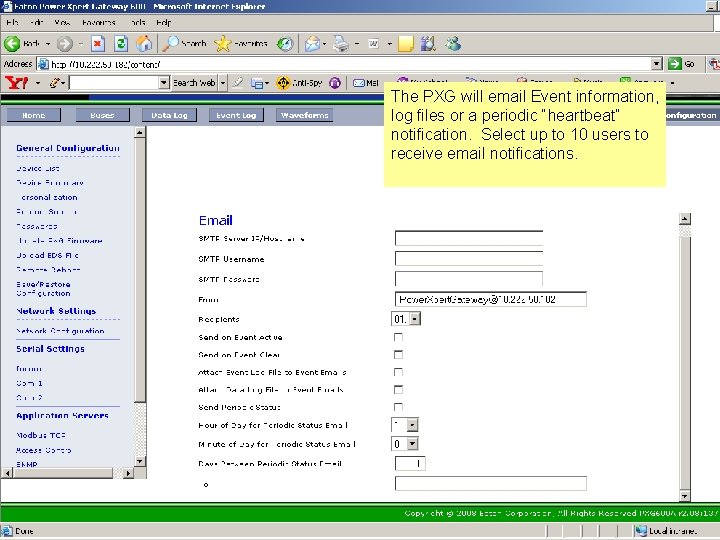Image resolution: width=720 pixels, height=540 pixels.
Task: Click the Edit with Word icon
Action: click(374, 44)
